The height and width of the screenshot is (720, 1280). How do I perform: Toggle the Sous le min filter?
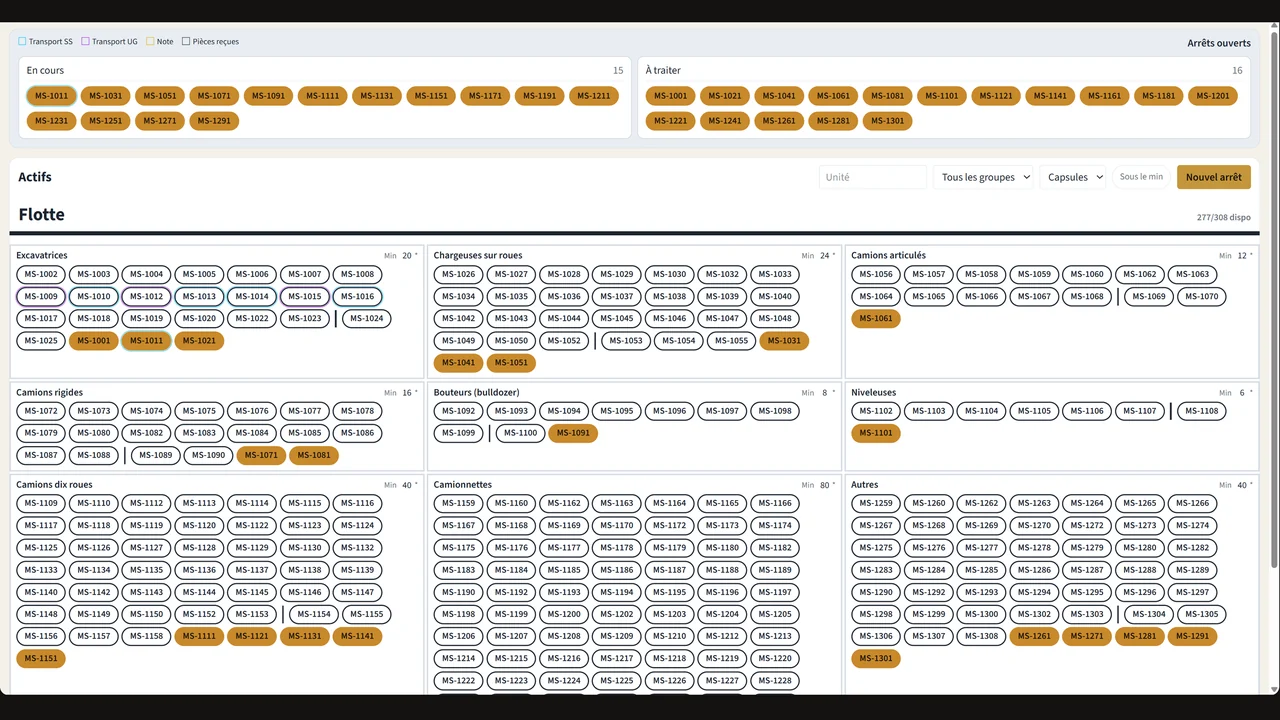click(1141, 177)
